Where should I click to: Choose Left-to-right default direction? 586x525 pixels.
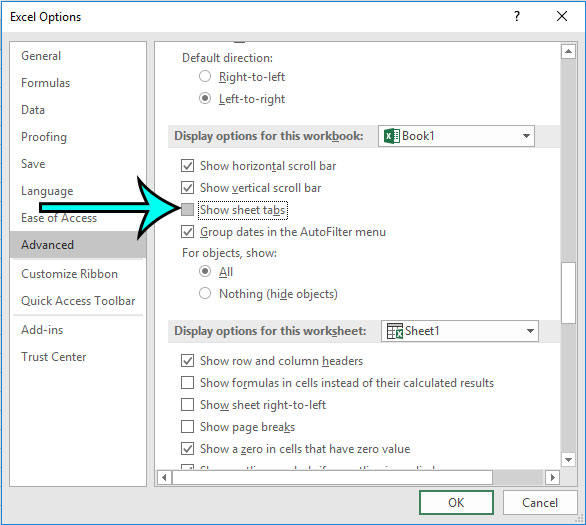(205, 99)
